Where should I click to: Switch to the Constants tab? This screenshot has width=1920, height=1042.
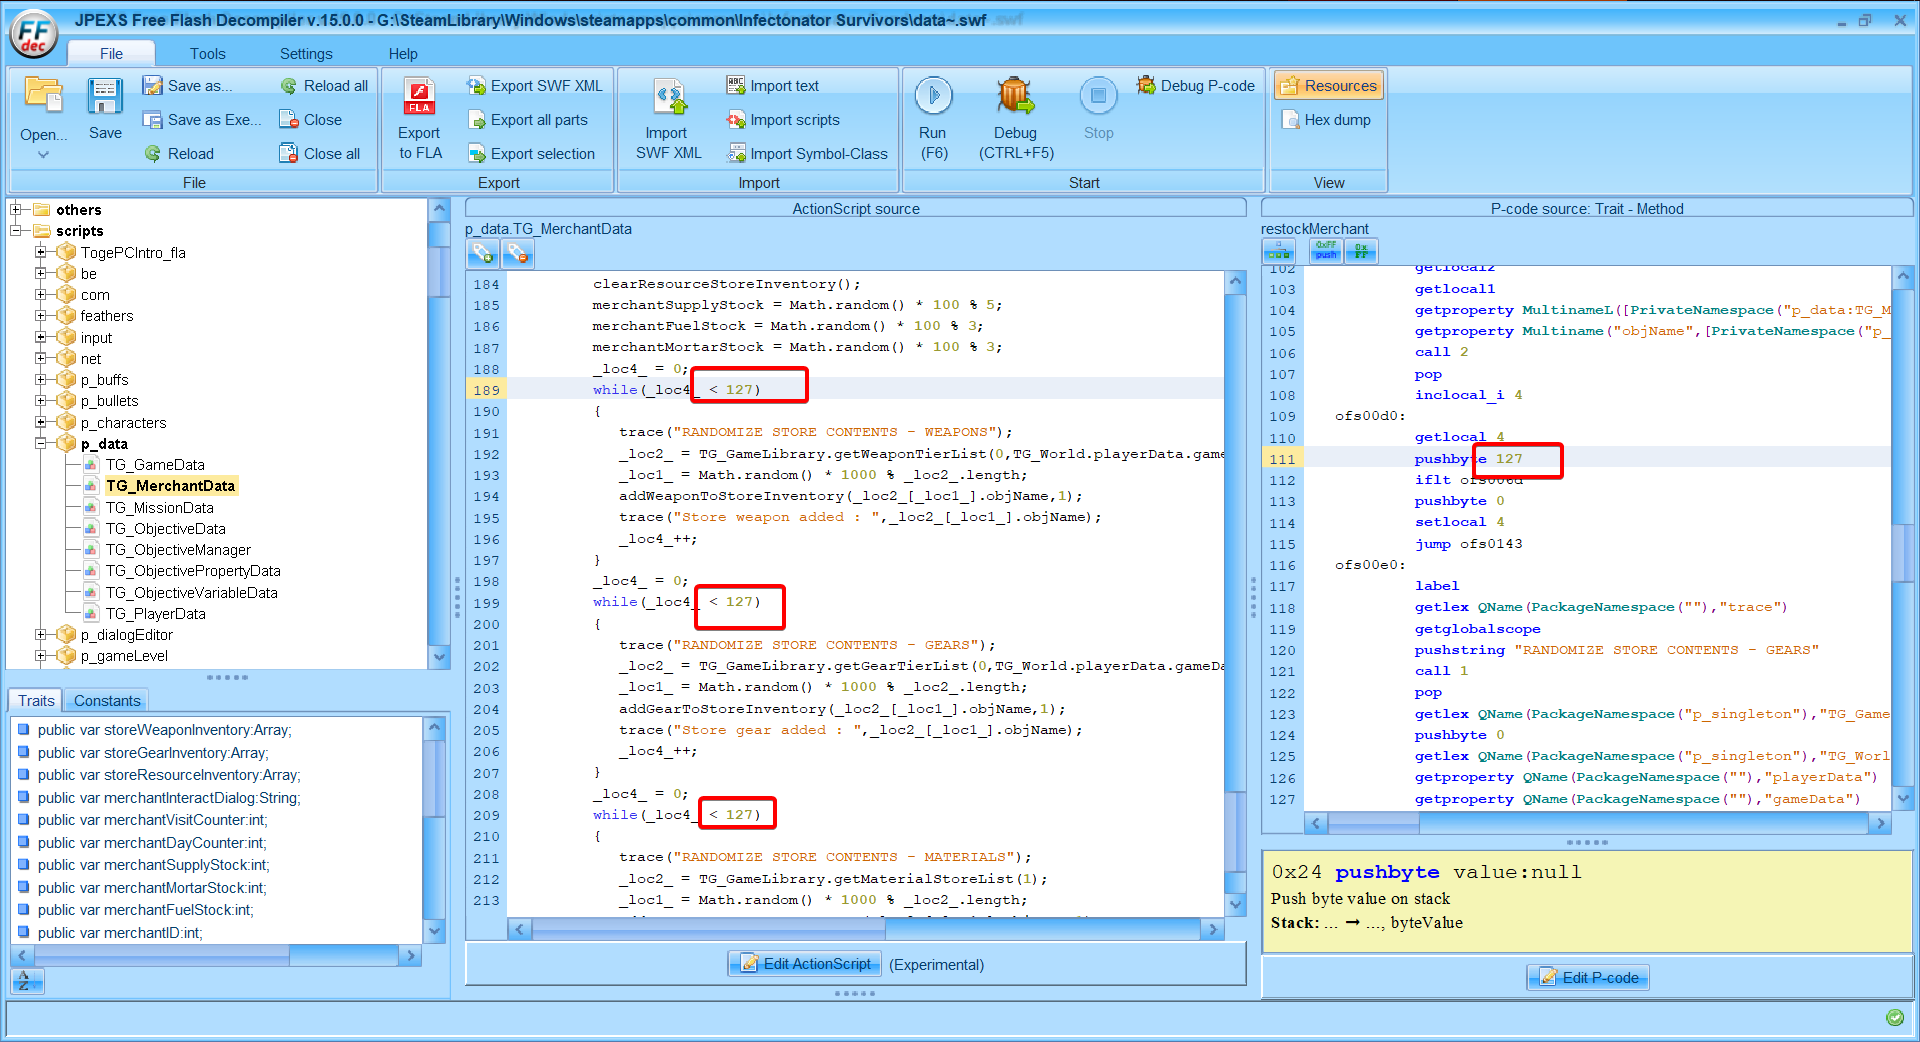(107, 701)
